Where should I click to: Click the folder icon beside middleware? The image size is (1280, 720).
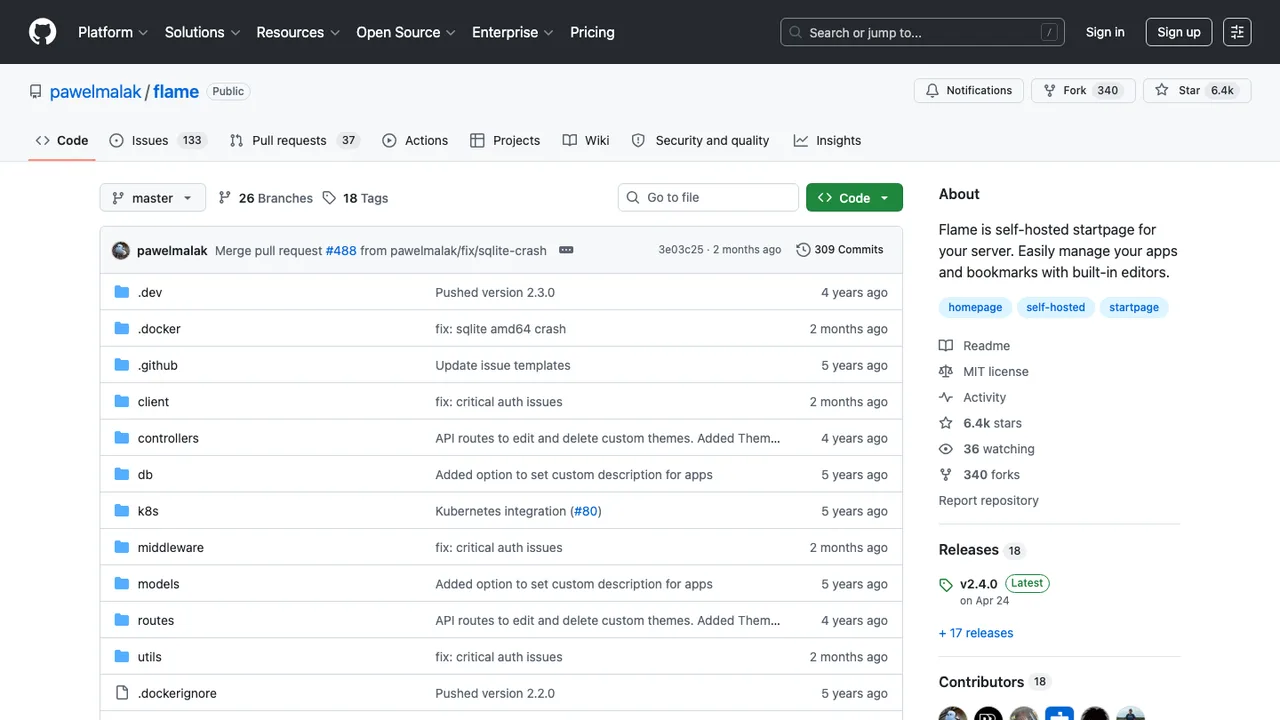click(122, 547)
